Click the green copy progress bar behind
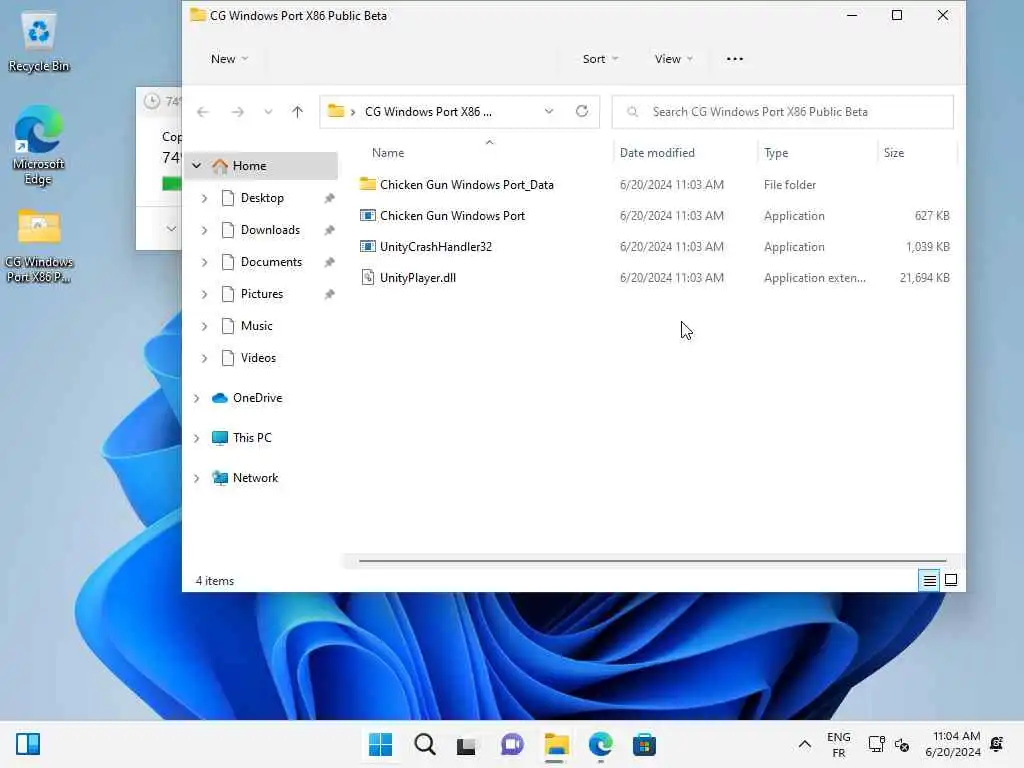Viewport: 1024px width, 768px height. pyautogui.click(x=171, y=184)
